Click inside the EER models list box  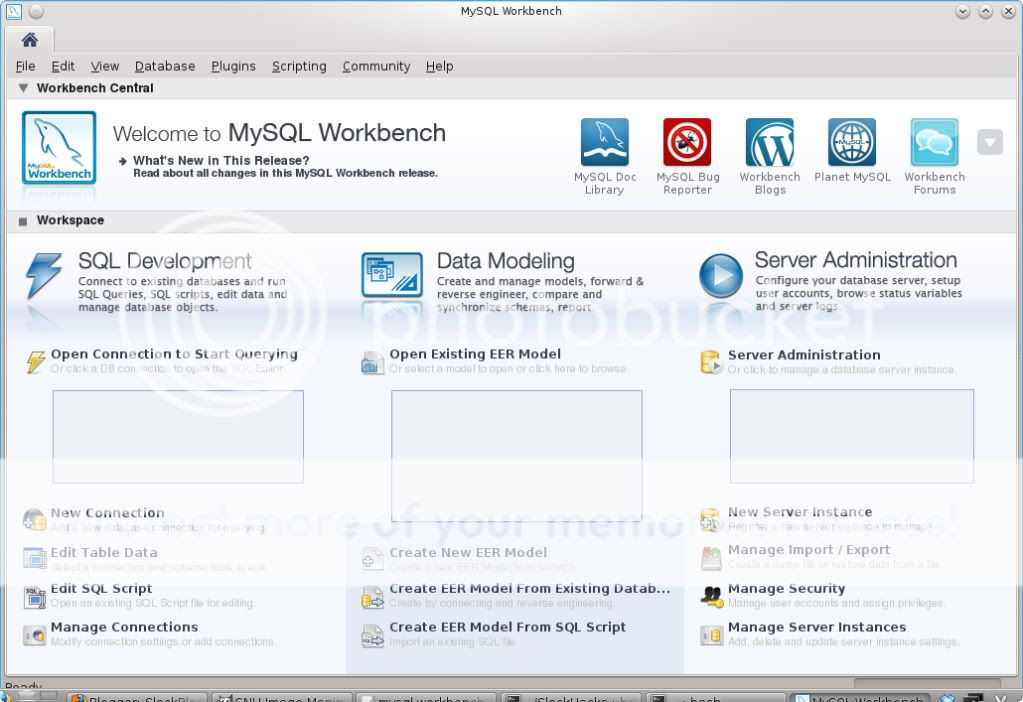click(517, 455)
